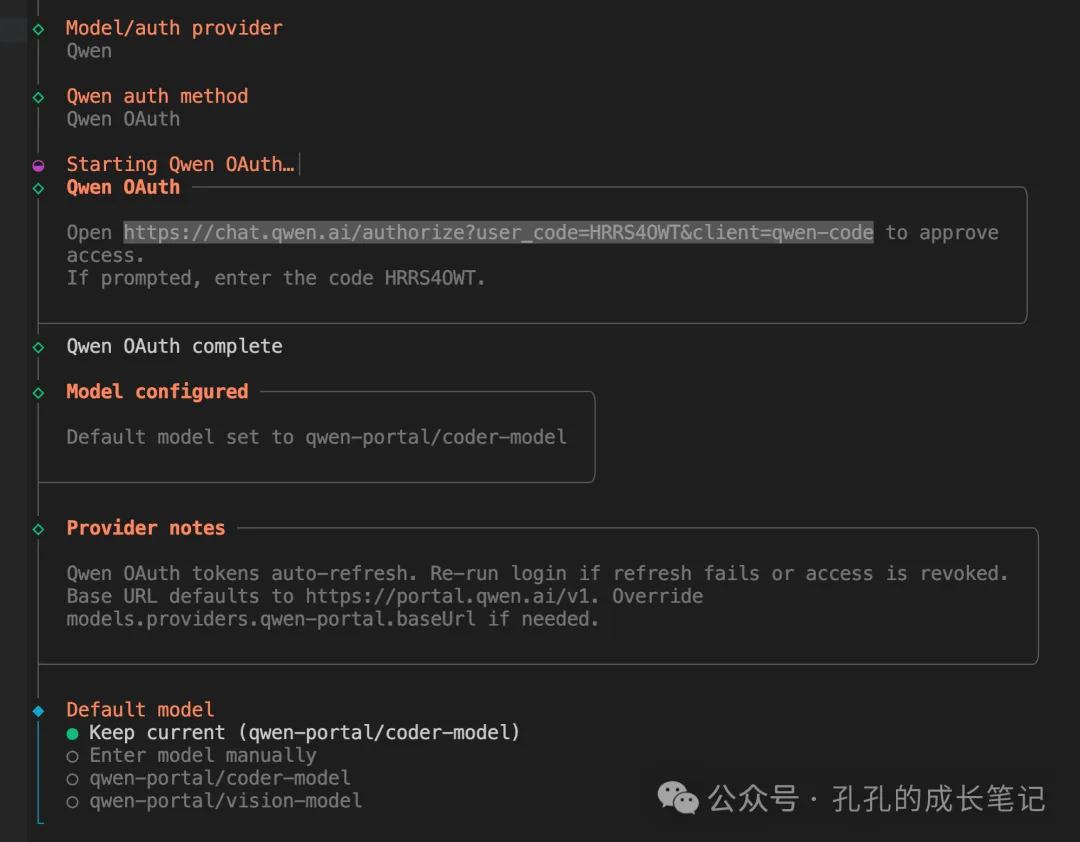Image resolution: width=1080 pixels, height=842 pixels.
Task: Click the code HRRS4OWT in the prompt line
Action: 431,278
